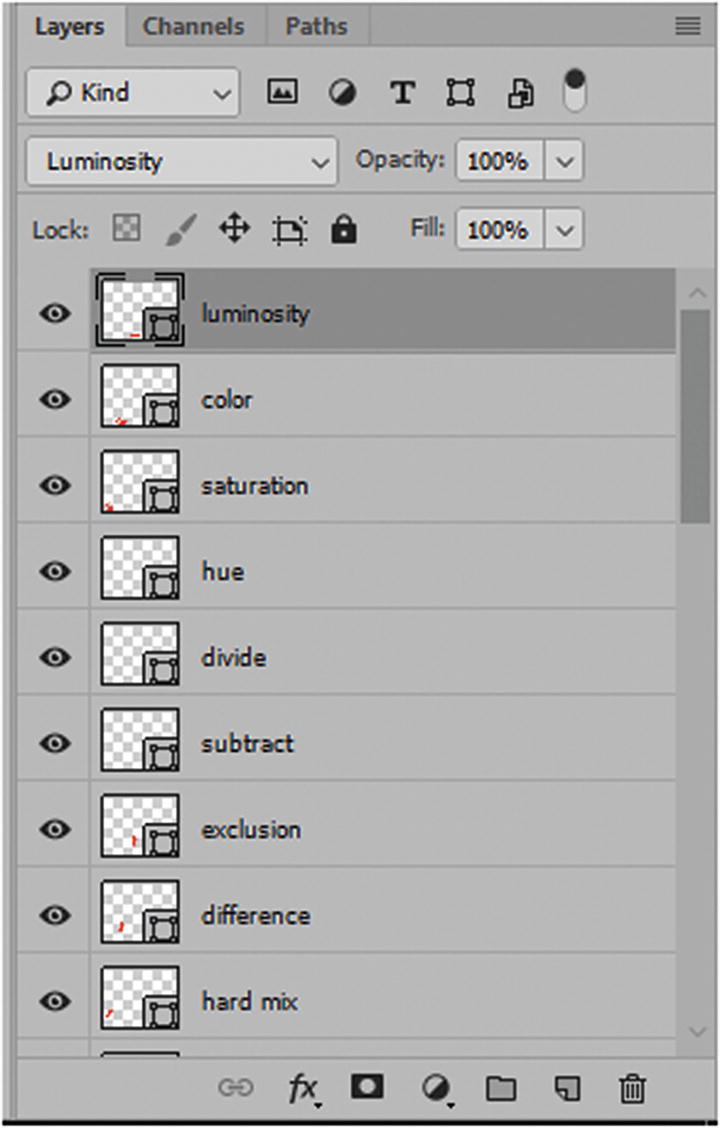
Task: Add a layer mask
Action: 367,1087
